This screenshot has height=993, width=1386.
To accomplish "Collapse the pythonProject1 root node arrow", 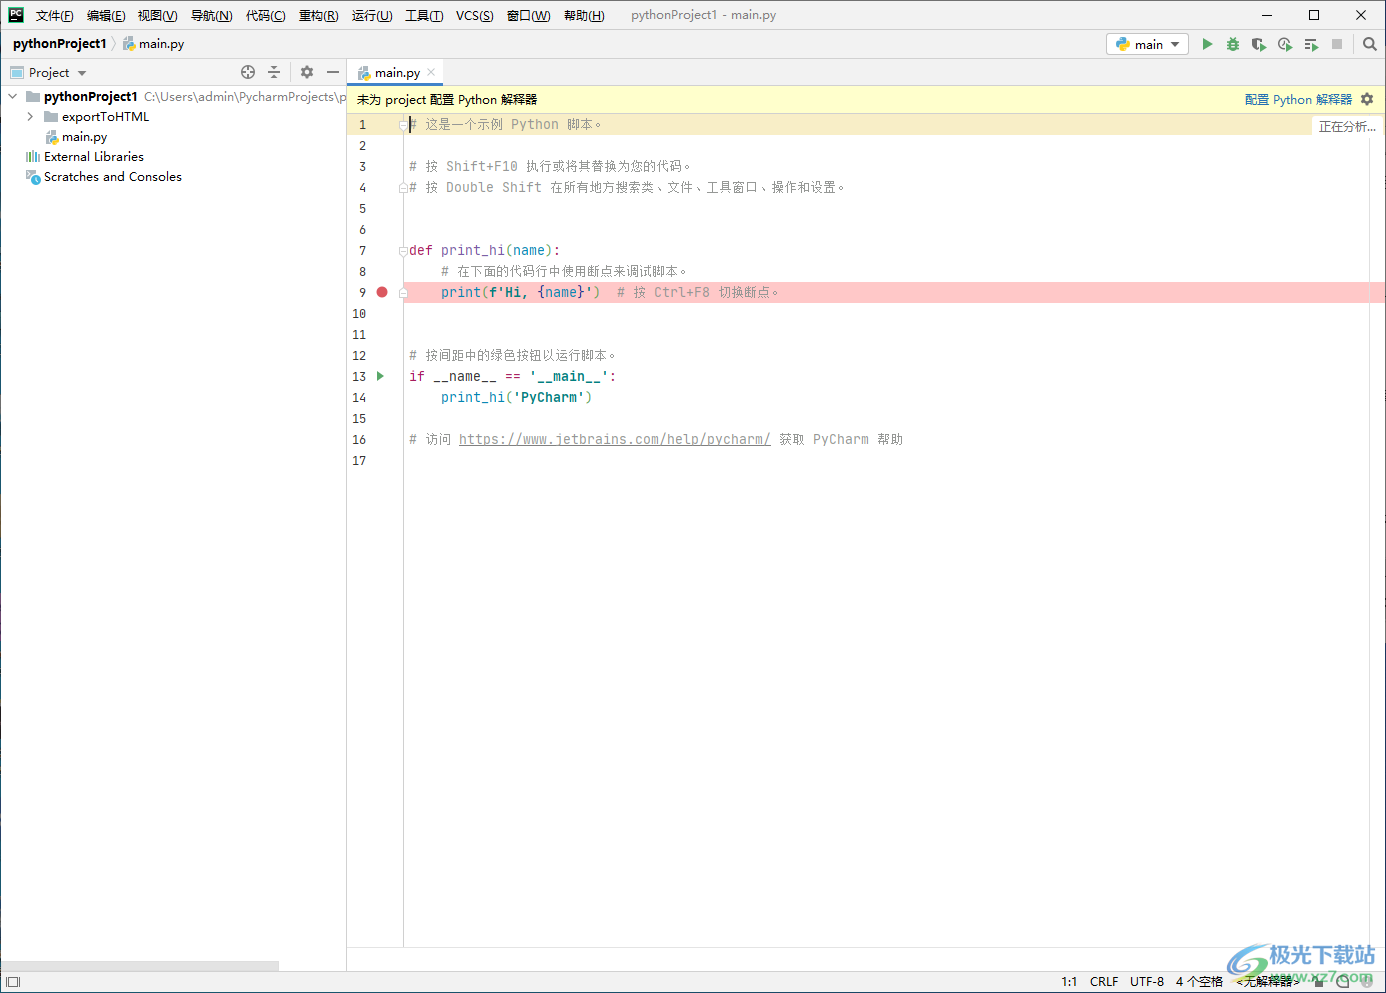I will (13, 97).
